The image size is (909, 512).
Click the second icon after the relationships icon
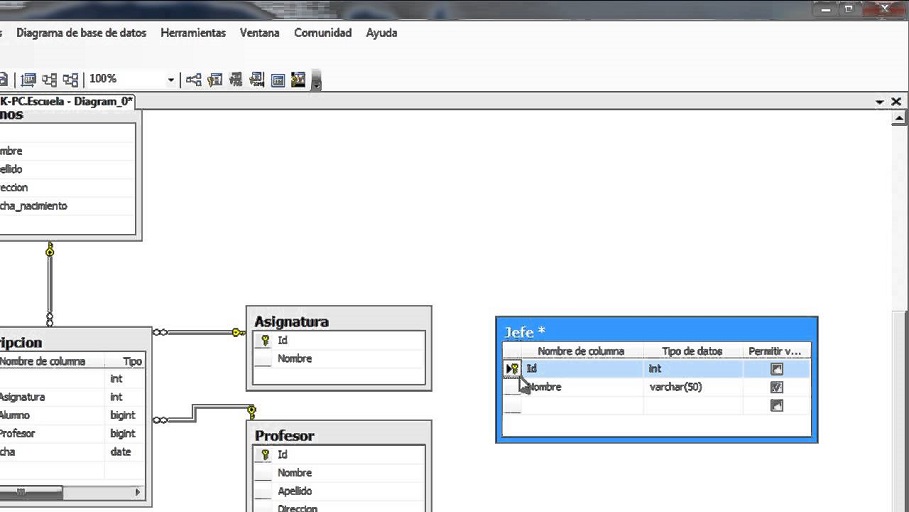(236, 80)
